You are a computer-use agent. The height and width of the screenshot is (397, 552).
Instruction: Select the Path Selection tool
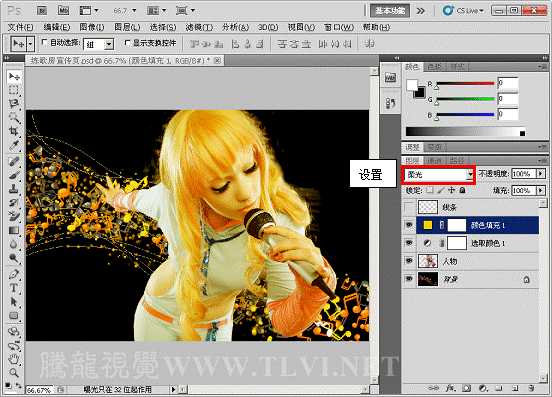click(14, 302)
